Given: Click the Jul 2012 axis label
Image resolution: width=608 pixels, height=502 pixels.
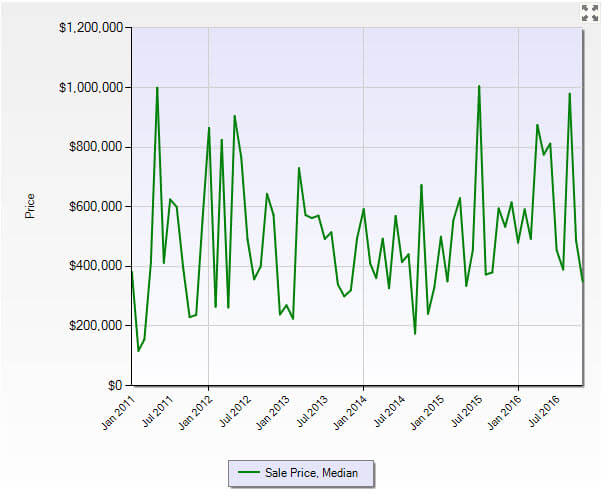Looking at the screenshot, I should (x=235, y=411).
